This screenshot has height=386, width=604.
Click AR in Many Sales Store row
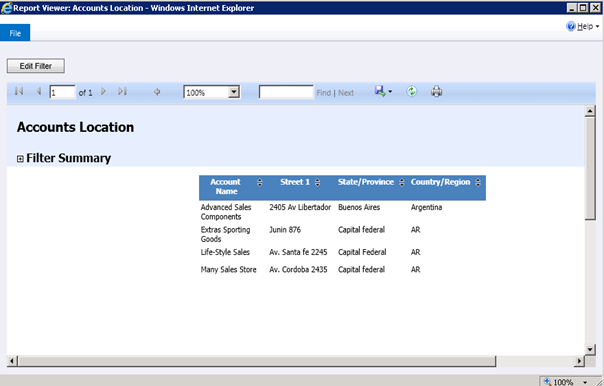(x=416, y=270)
